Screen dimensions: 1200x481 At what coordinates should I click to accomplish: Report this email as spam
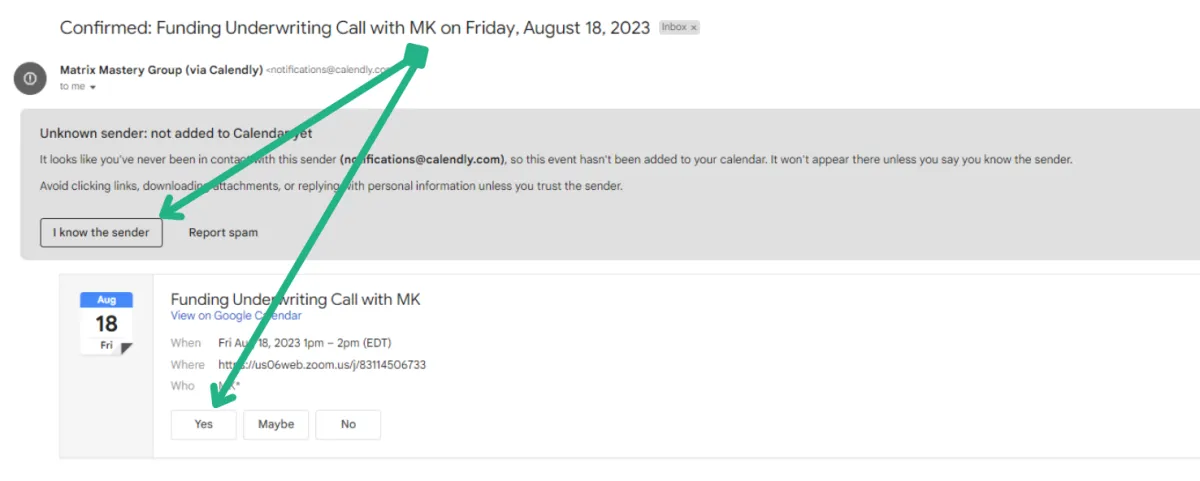pyautogui.click(x=223, y=232)
